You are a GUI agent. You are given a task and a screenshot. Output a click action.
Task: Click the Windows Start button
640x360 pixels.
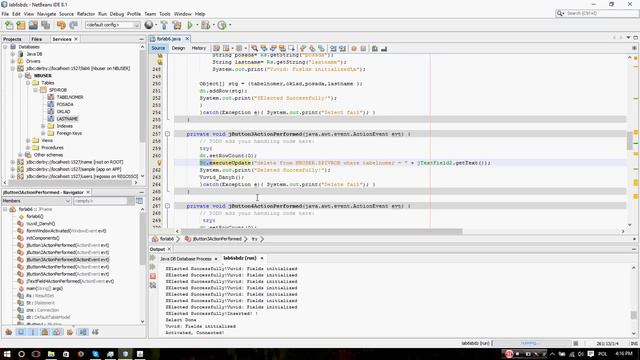(x=7, y=354)
